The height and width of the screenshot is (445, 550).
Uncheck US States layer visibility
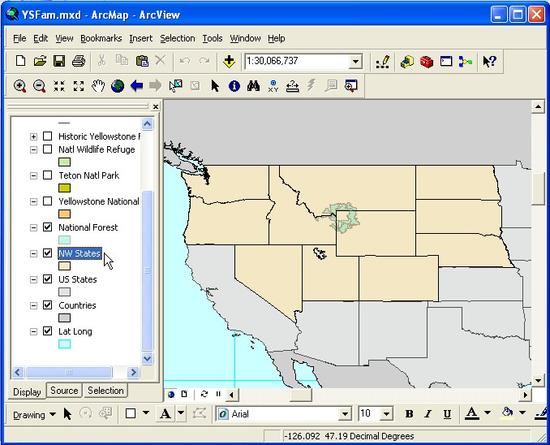tap(47, 279)
